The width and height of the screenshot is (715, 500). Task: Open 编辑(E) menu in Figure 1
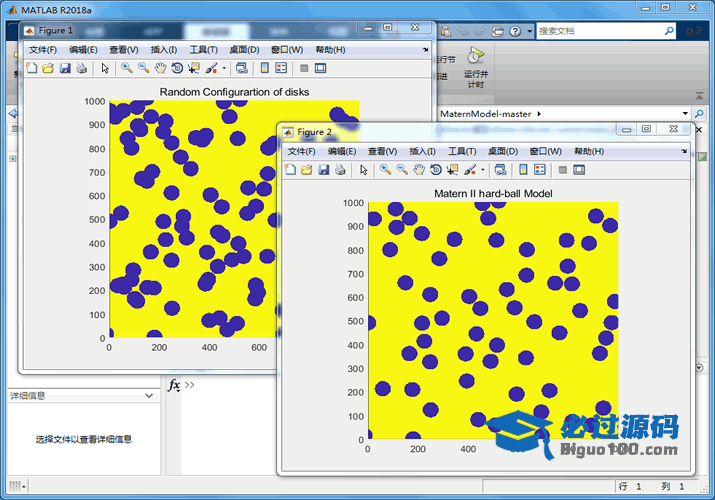[83, 50]
